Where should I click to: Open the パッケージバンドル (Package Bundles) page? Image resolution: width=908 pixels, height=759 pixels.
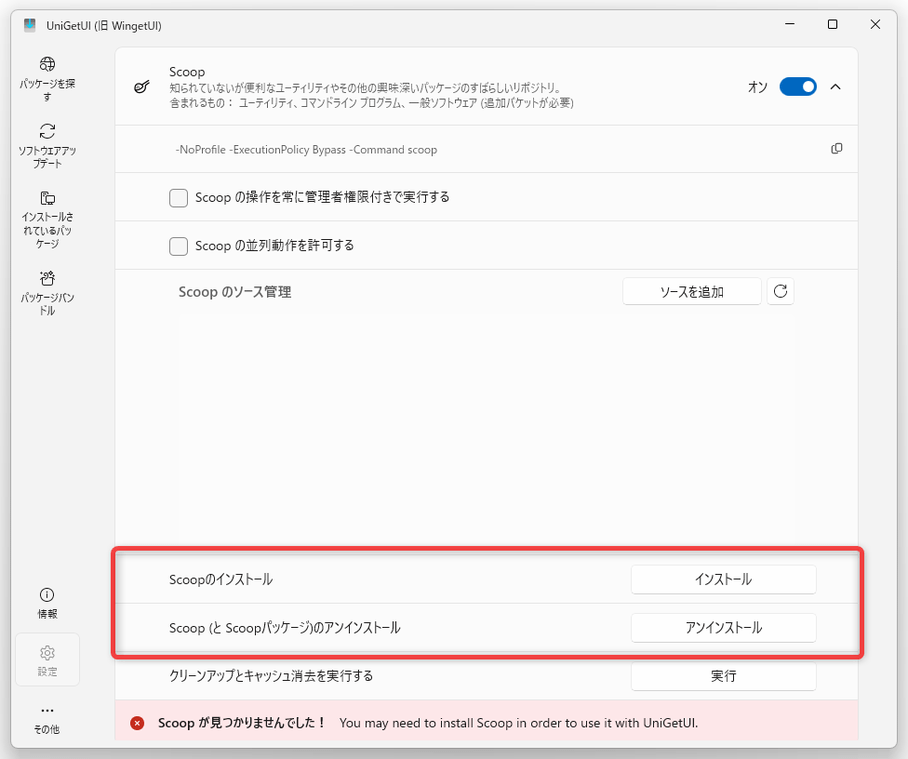click(47, 293)
